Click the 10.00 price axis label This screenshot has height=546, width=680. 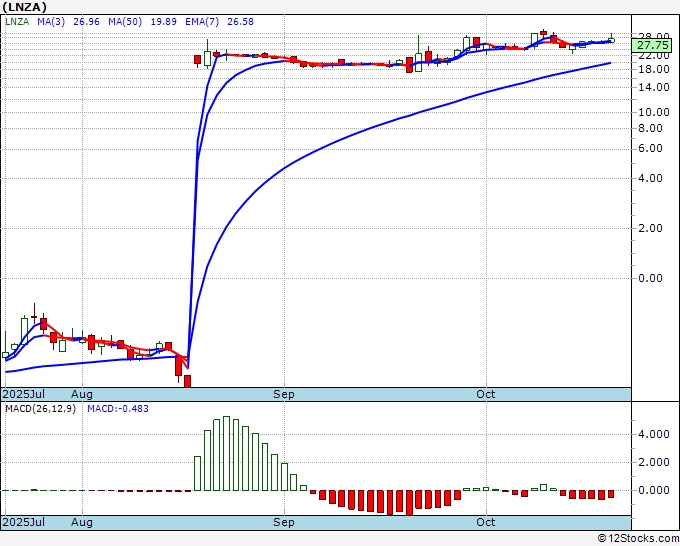click(x=653, y=112)
